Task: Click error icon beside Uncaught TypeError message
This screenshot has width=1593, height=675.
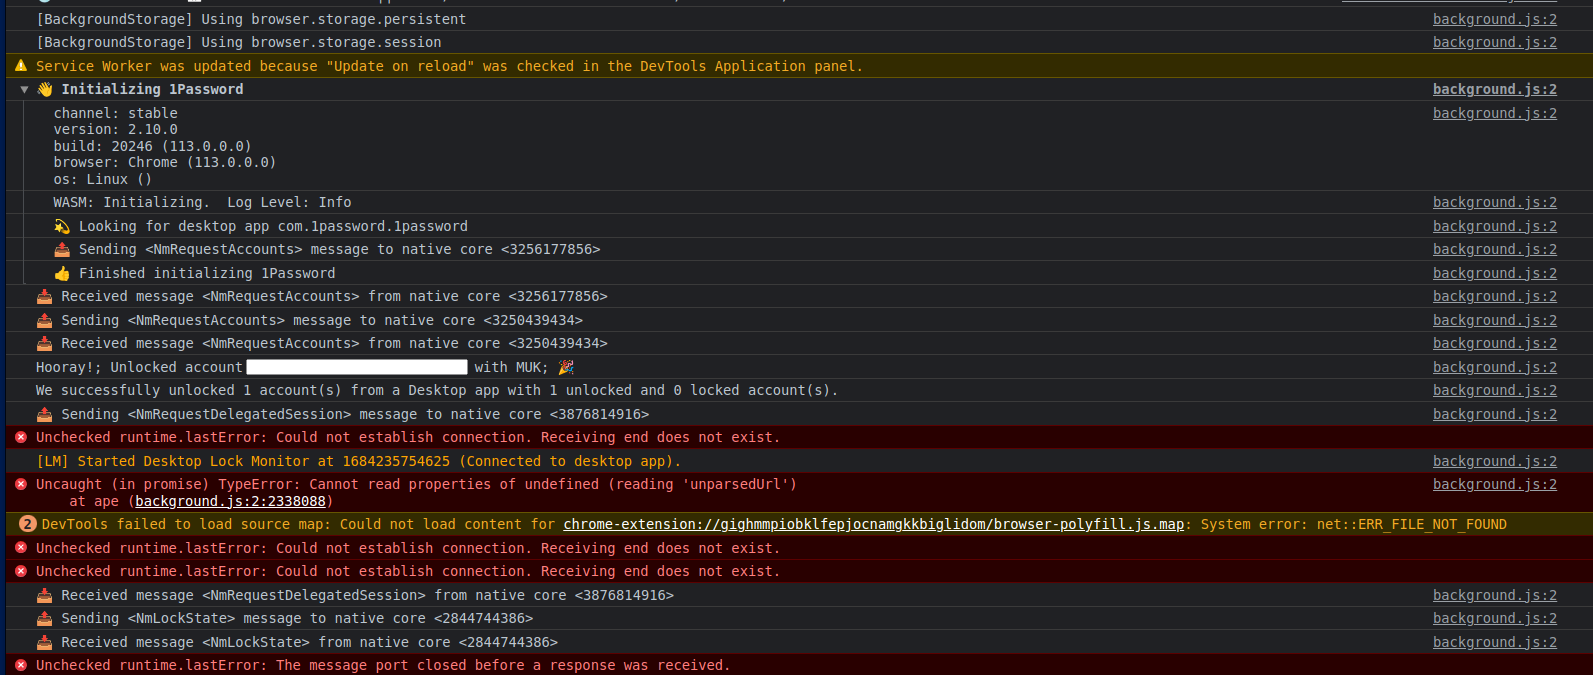Action: [x=21, y=484]
